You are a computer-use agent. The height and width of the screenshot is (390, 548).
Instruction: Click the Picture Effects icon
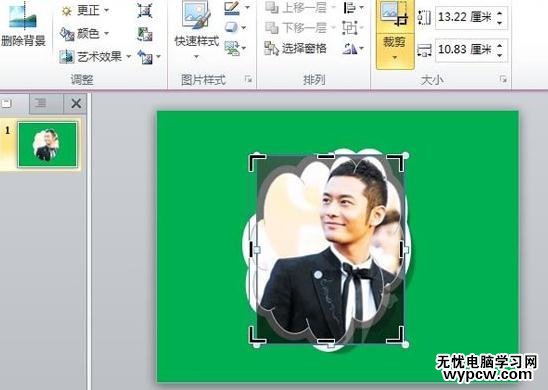pos(231,28)
